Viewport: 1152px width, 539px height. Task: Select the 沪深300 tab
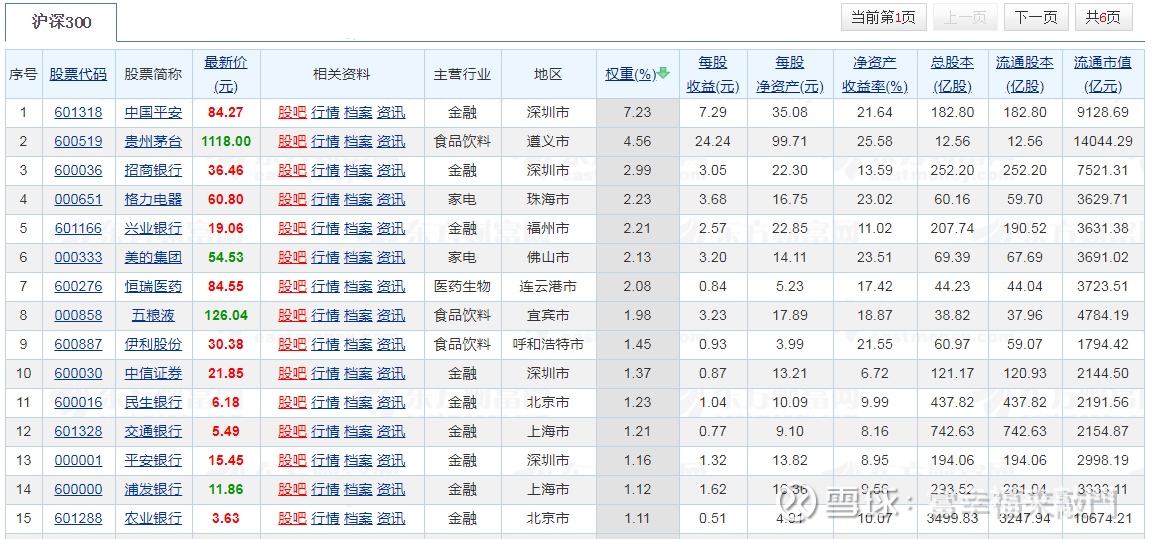61,21
